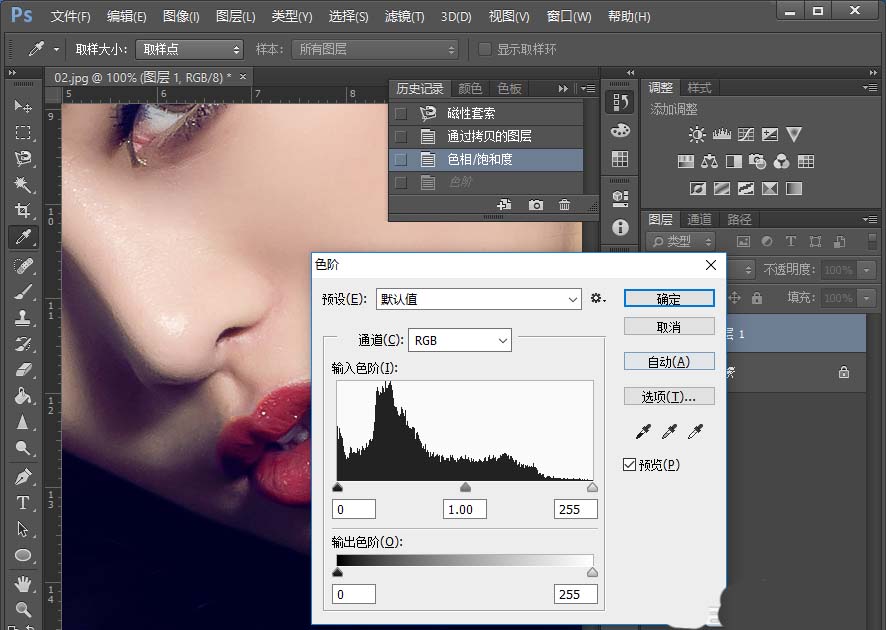Screen dimensions: 886x630
Task: Click the Auto button in Levels
Action: 668,362
